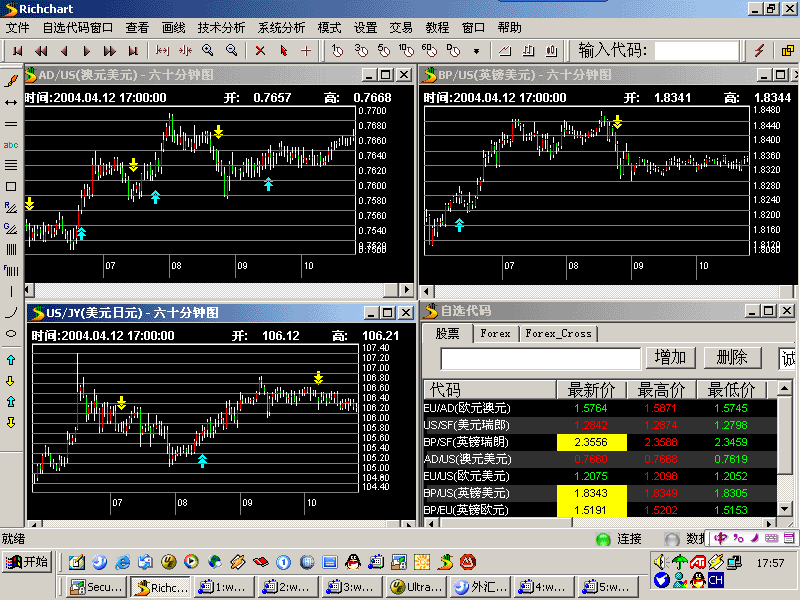Select the pencil drawing tool in left sidebar

click(x=11, y=80)
